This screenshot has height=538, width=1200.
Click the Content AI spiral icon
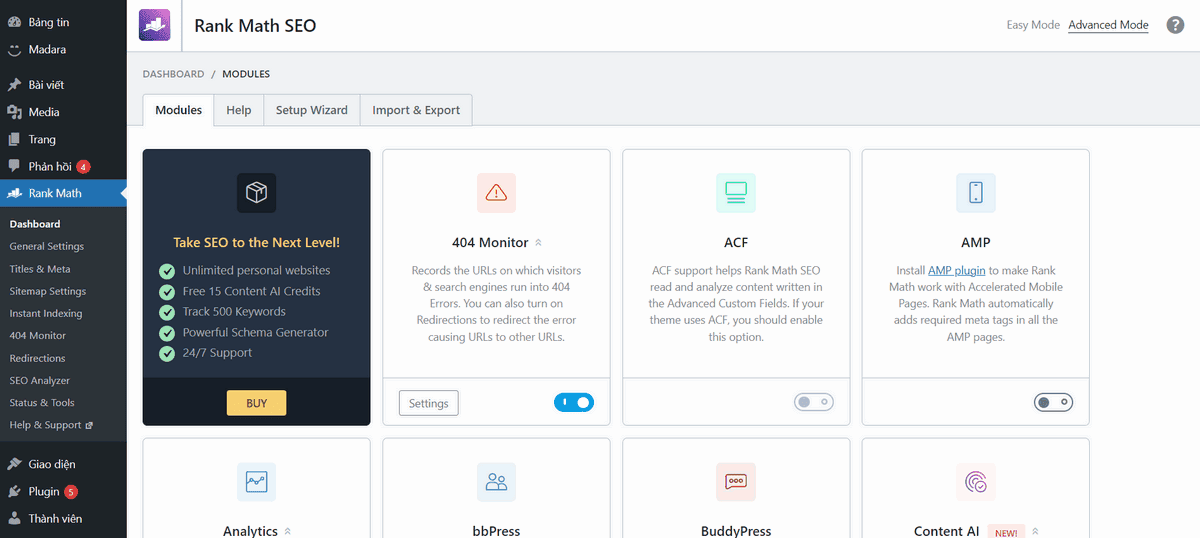tap(976, 482)
